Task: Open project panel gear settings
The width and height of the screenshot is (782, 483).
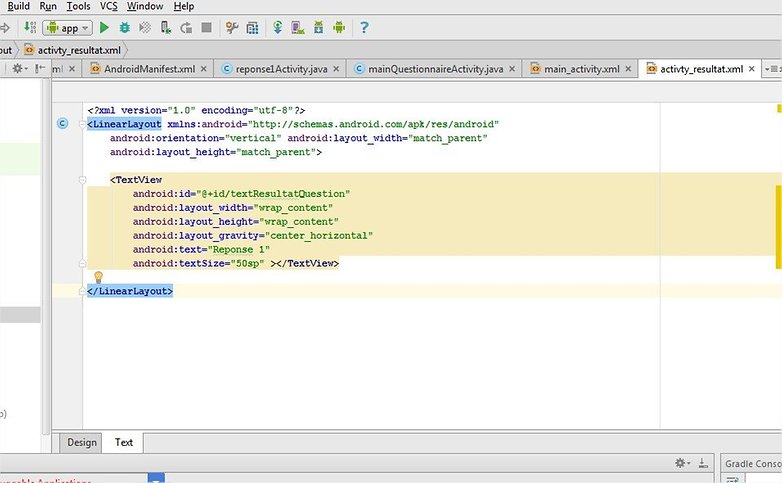Action: coord(20,69)
